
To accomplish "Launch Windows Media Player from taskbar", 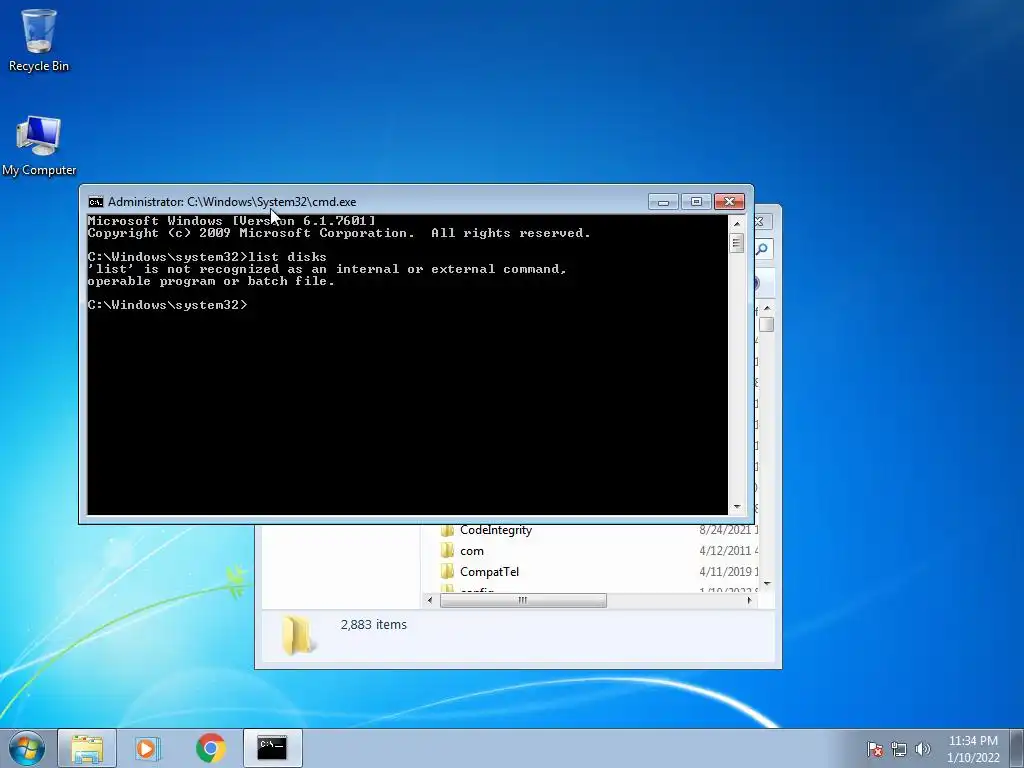I will [x=148, y=748].
